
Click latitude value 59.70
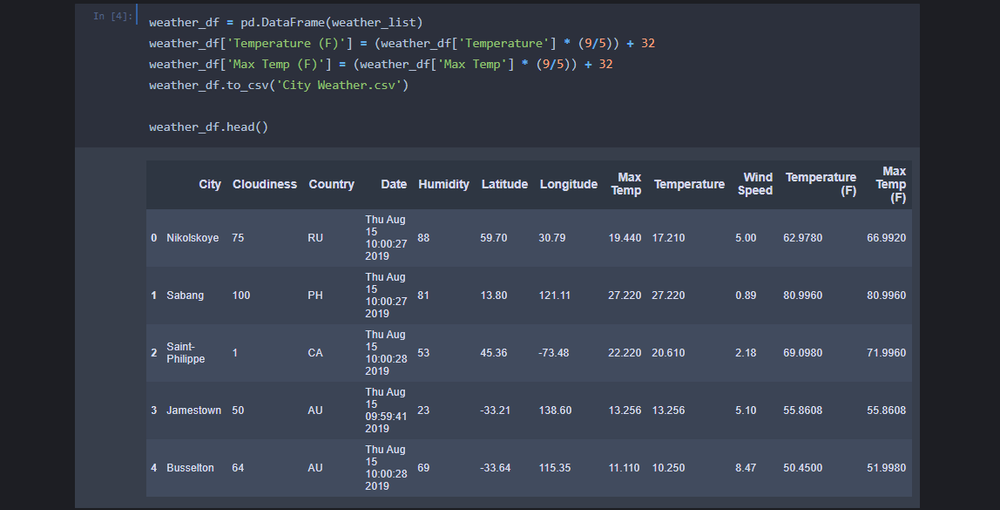coord(494,238)
